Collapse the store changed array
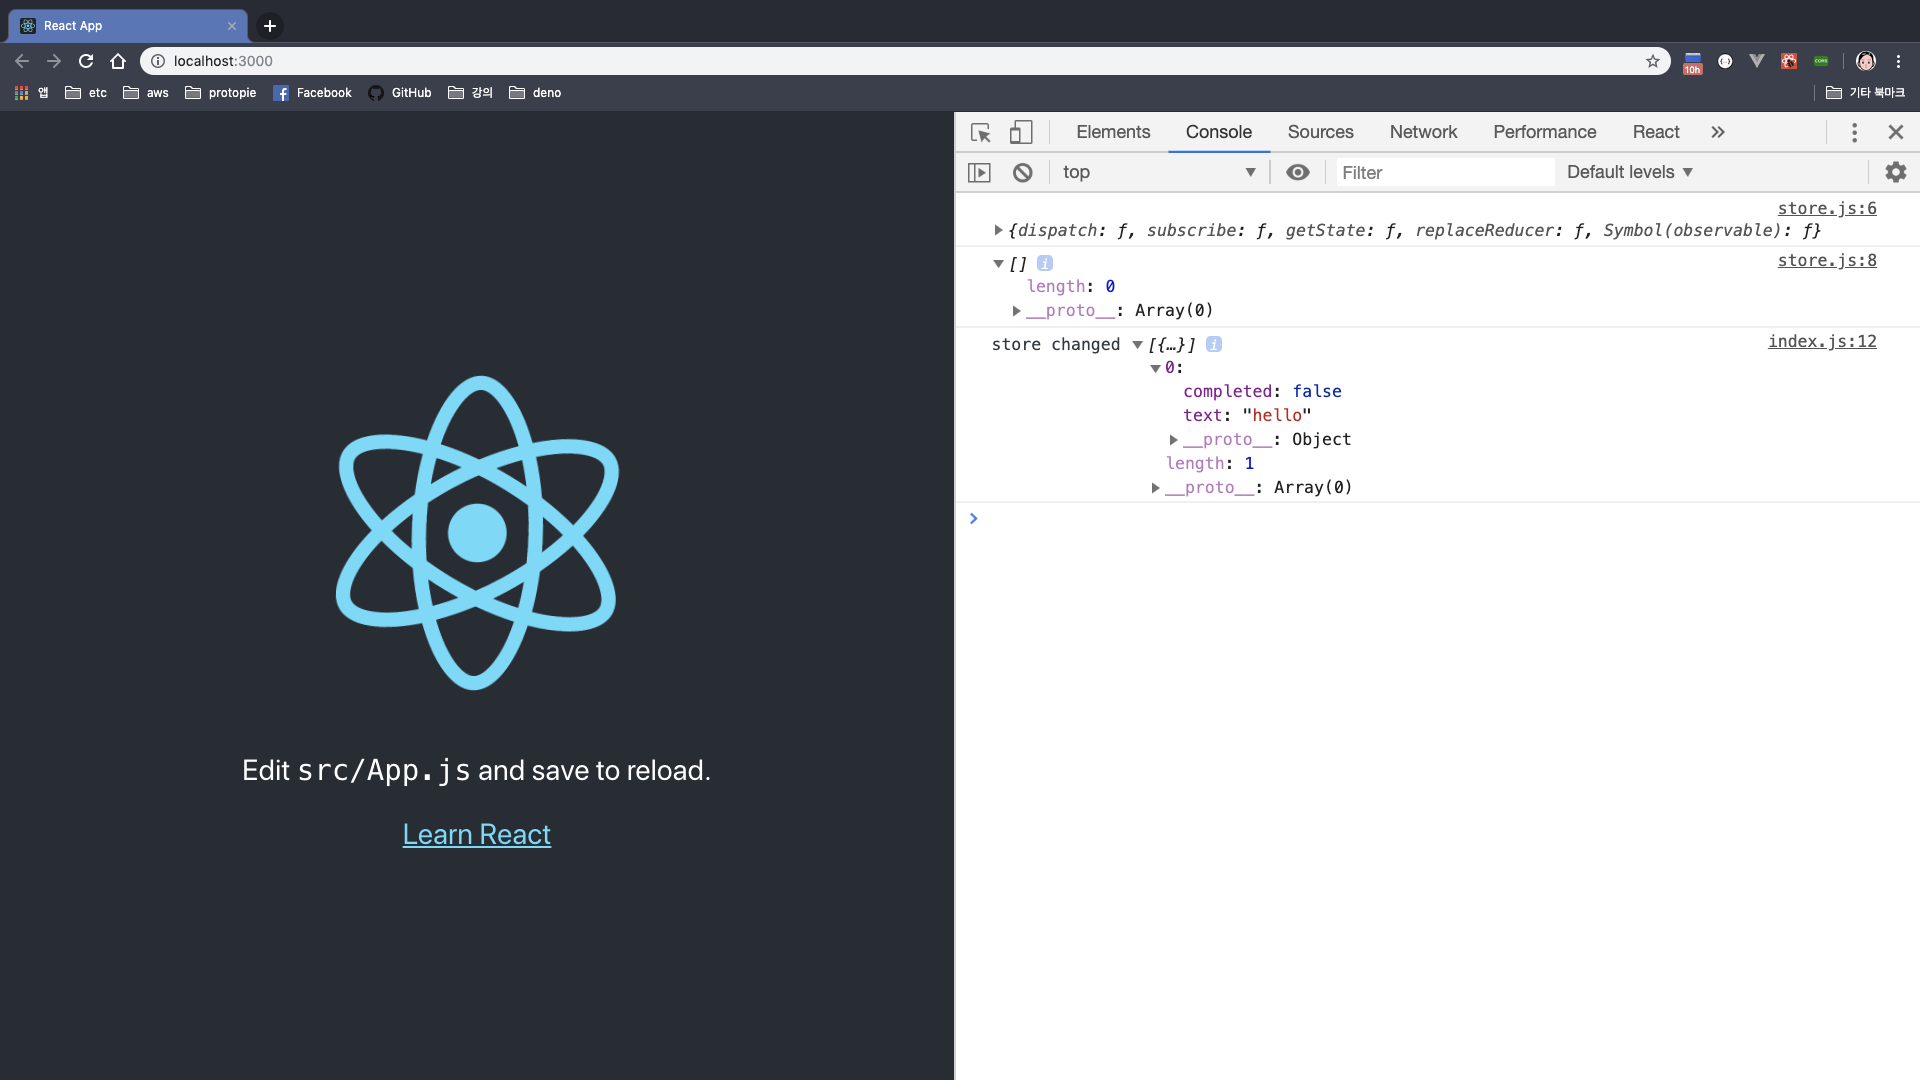 tap(1137, 345)
